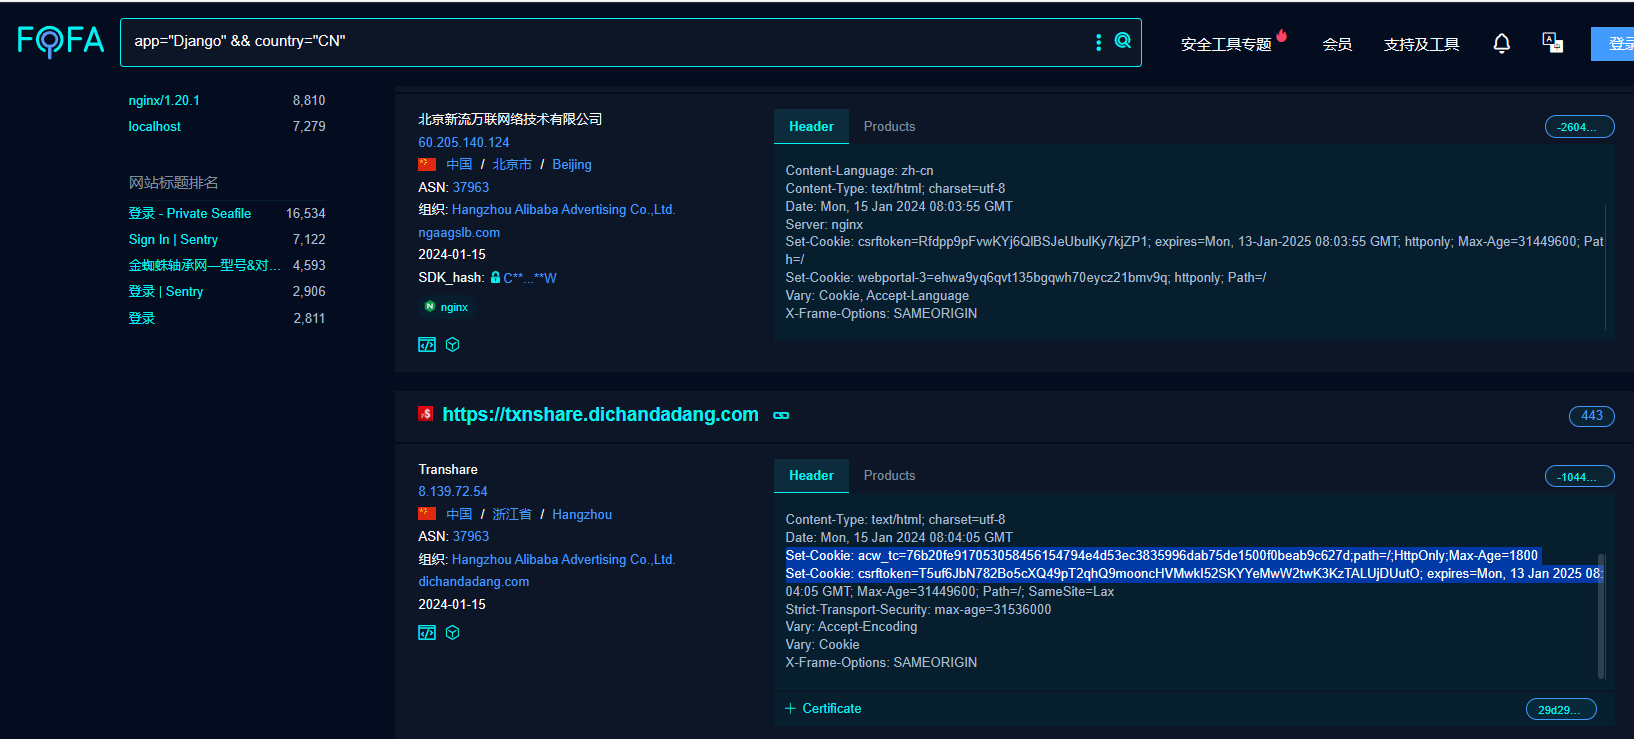The width and height of the screenshot is (1634, 739).
Task: Filter by title Sign In | Sentry
Action: pos(173,239)
